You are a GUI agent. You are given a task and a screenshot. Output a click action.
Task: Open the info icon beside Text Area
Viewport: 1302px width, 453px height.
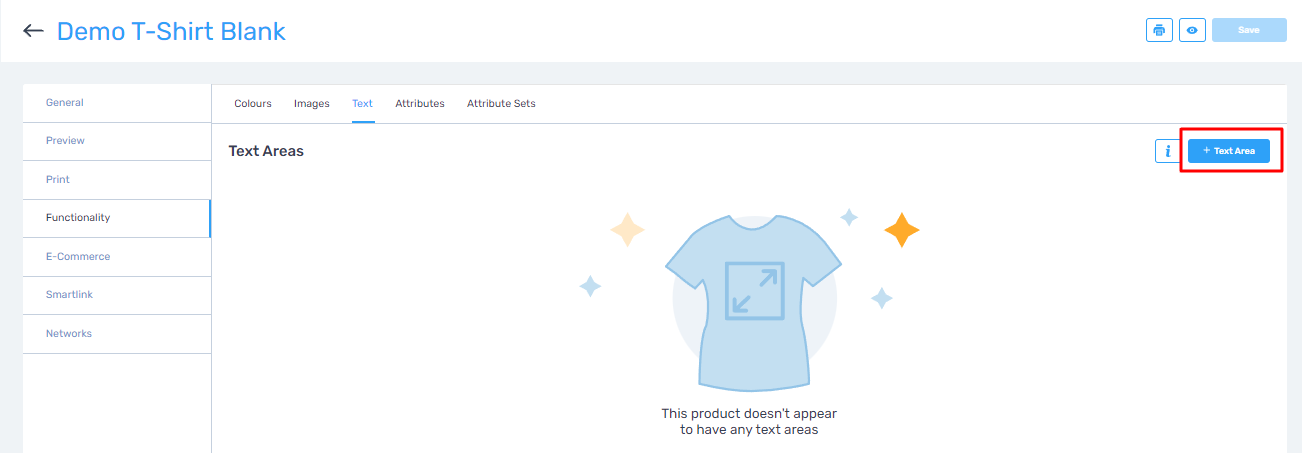[x=1167, y=151]
